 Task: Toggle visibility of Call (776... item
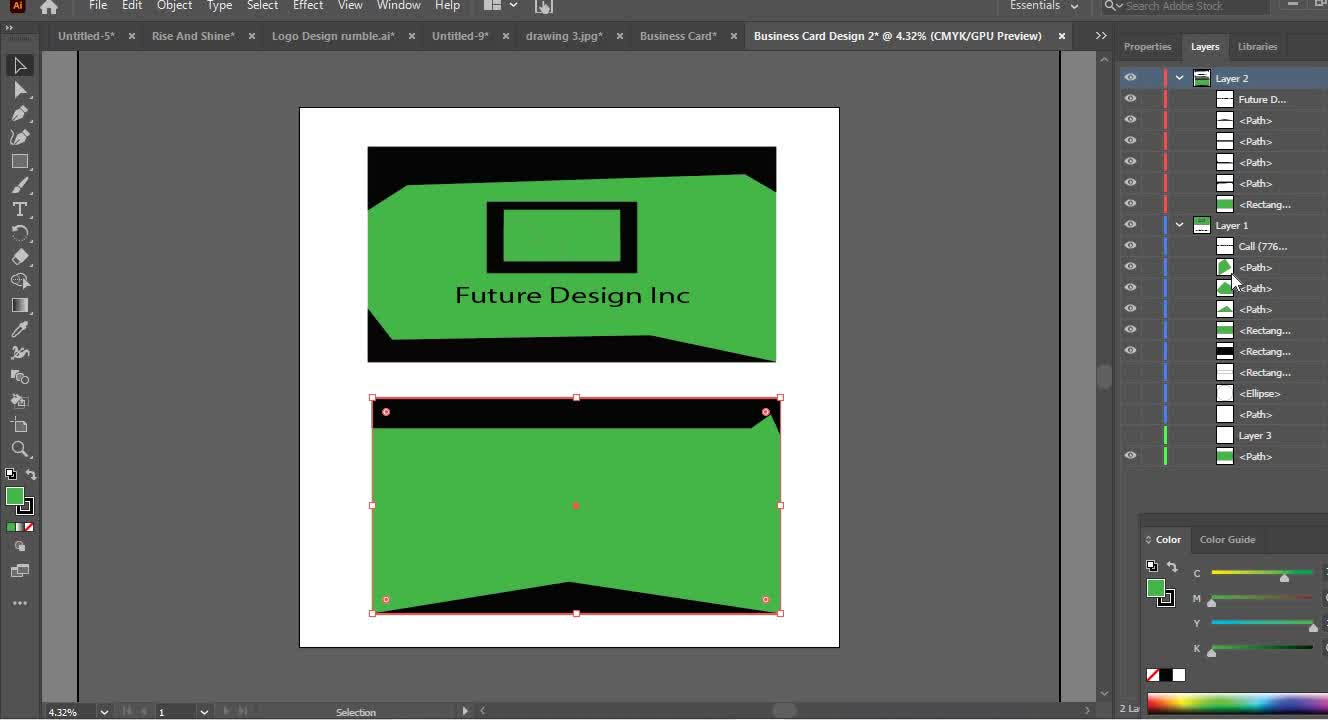click(1130, 246)
